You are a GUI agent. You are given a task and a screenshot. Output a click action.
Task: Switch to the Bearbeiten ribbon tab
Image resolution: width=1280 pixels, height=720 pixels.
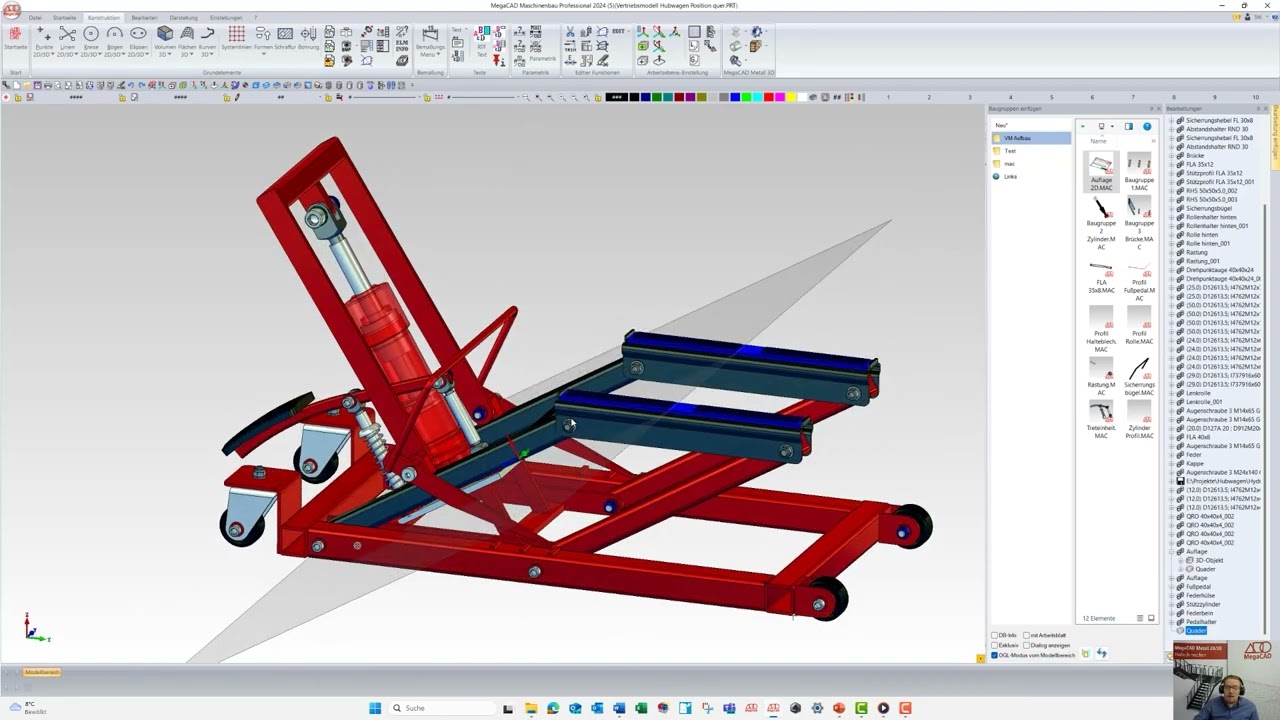144,17
